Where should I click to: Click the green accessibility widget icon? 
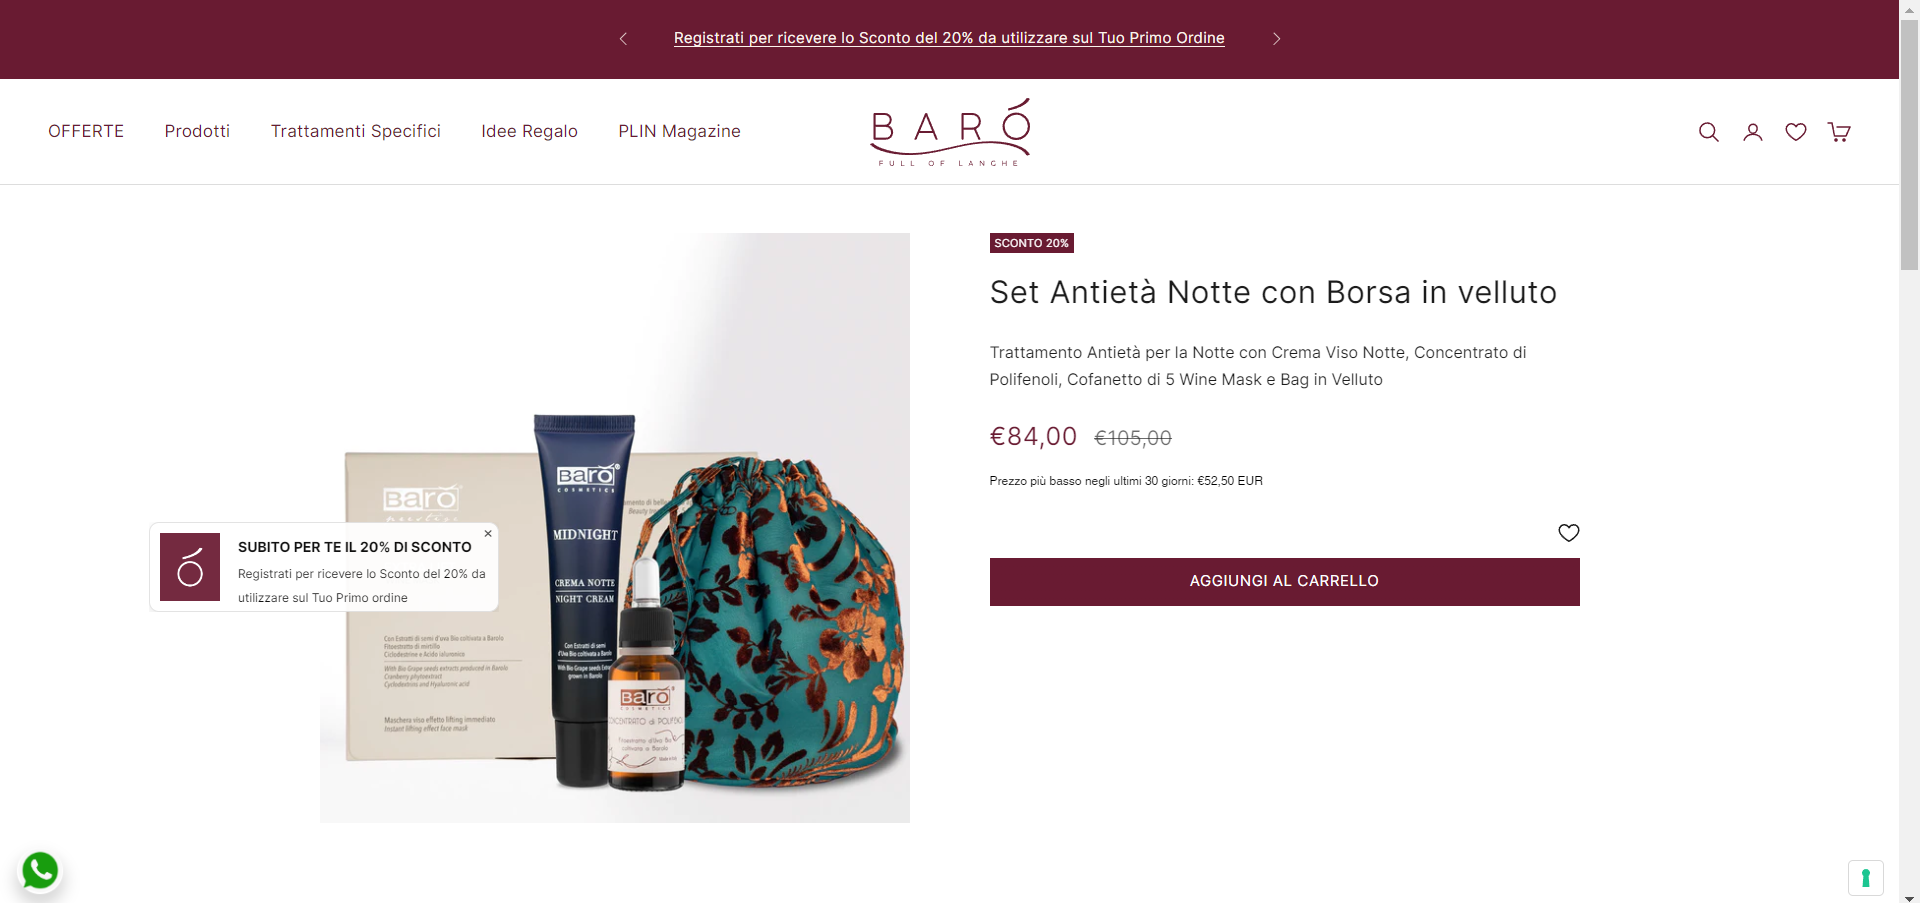(1866, 878)
